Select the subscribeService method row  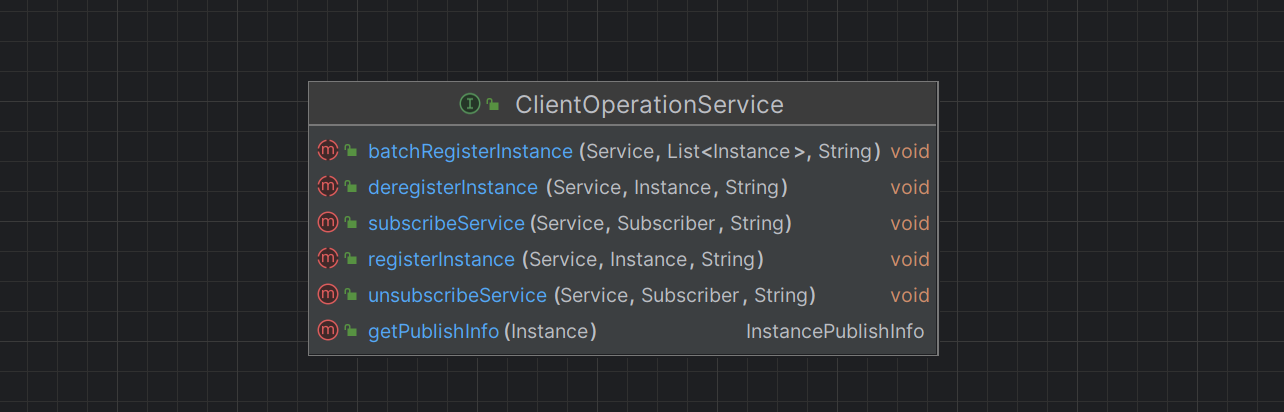click(x=623, y=223)
